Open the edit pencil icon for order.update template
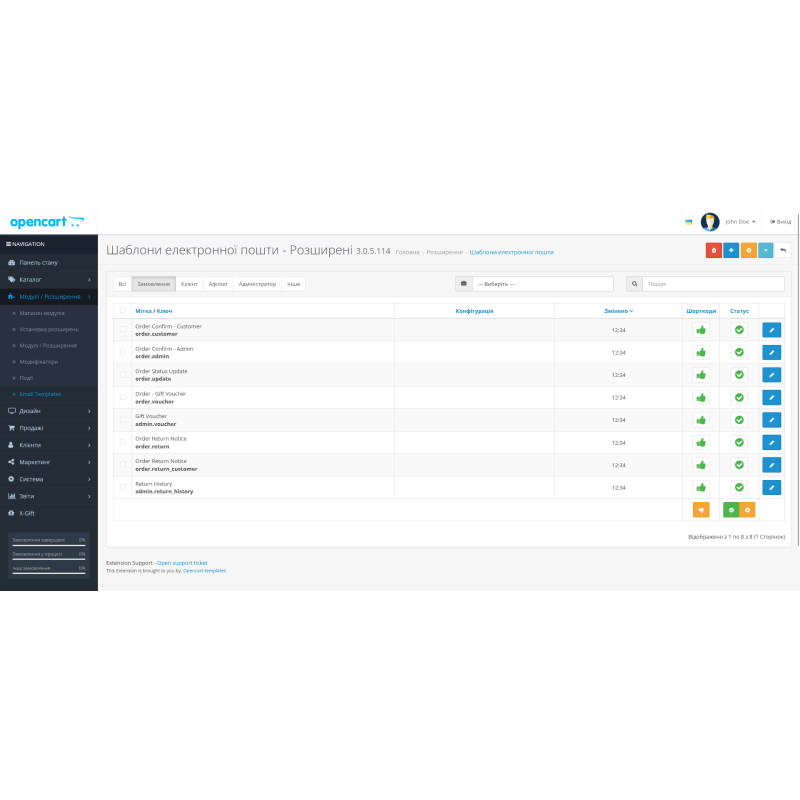Viewport: 800px width, 800px height. (x=771, y=374)
